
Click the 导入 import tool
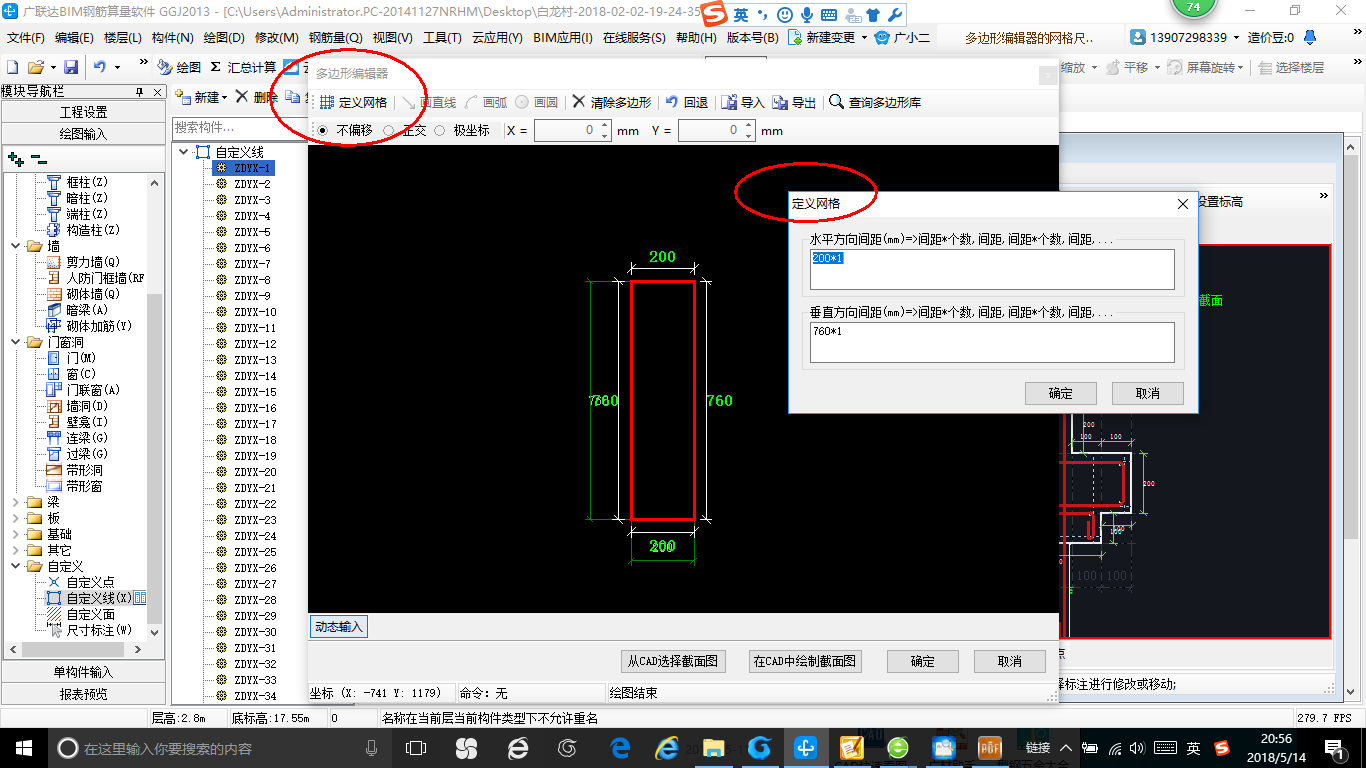point(742,103)
